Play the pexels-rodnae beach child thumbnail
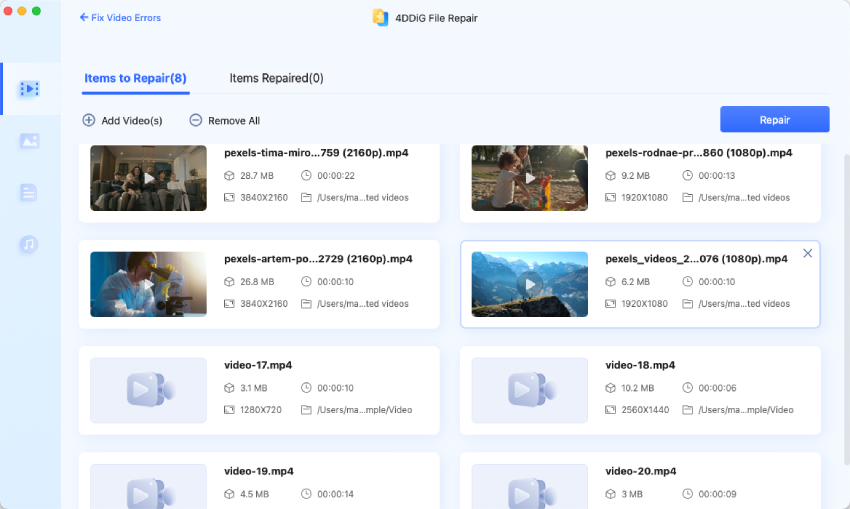The image size is (850, 509). tap(530, 178)
